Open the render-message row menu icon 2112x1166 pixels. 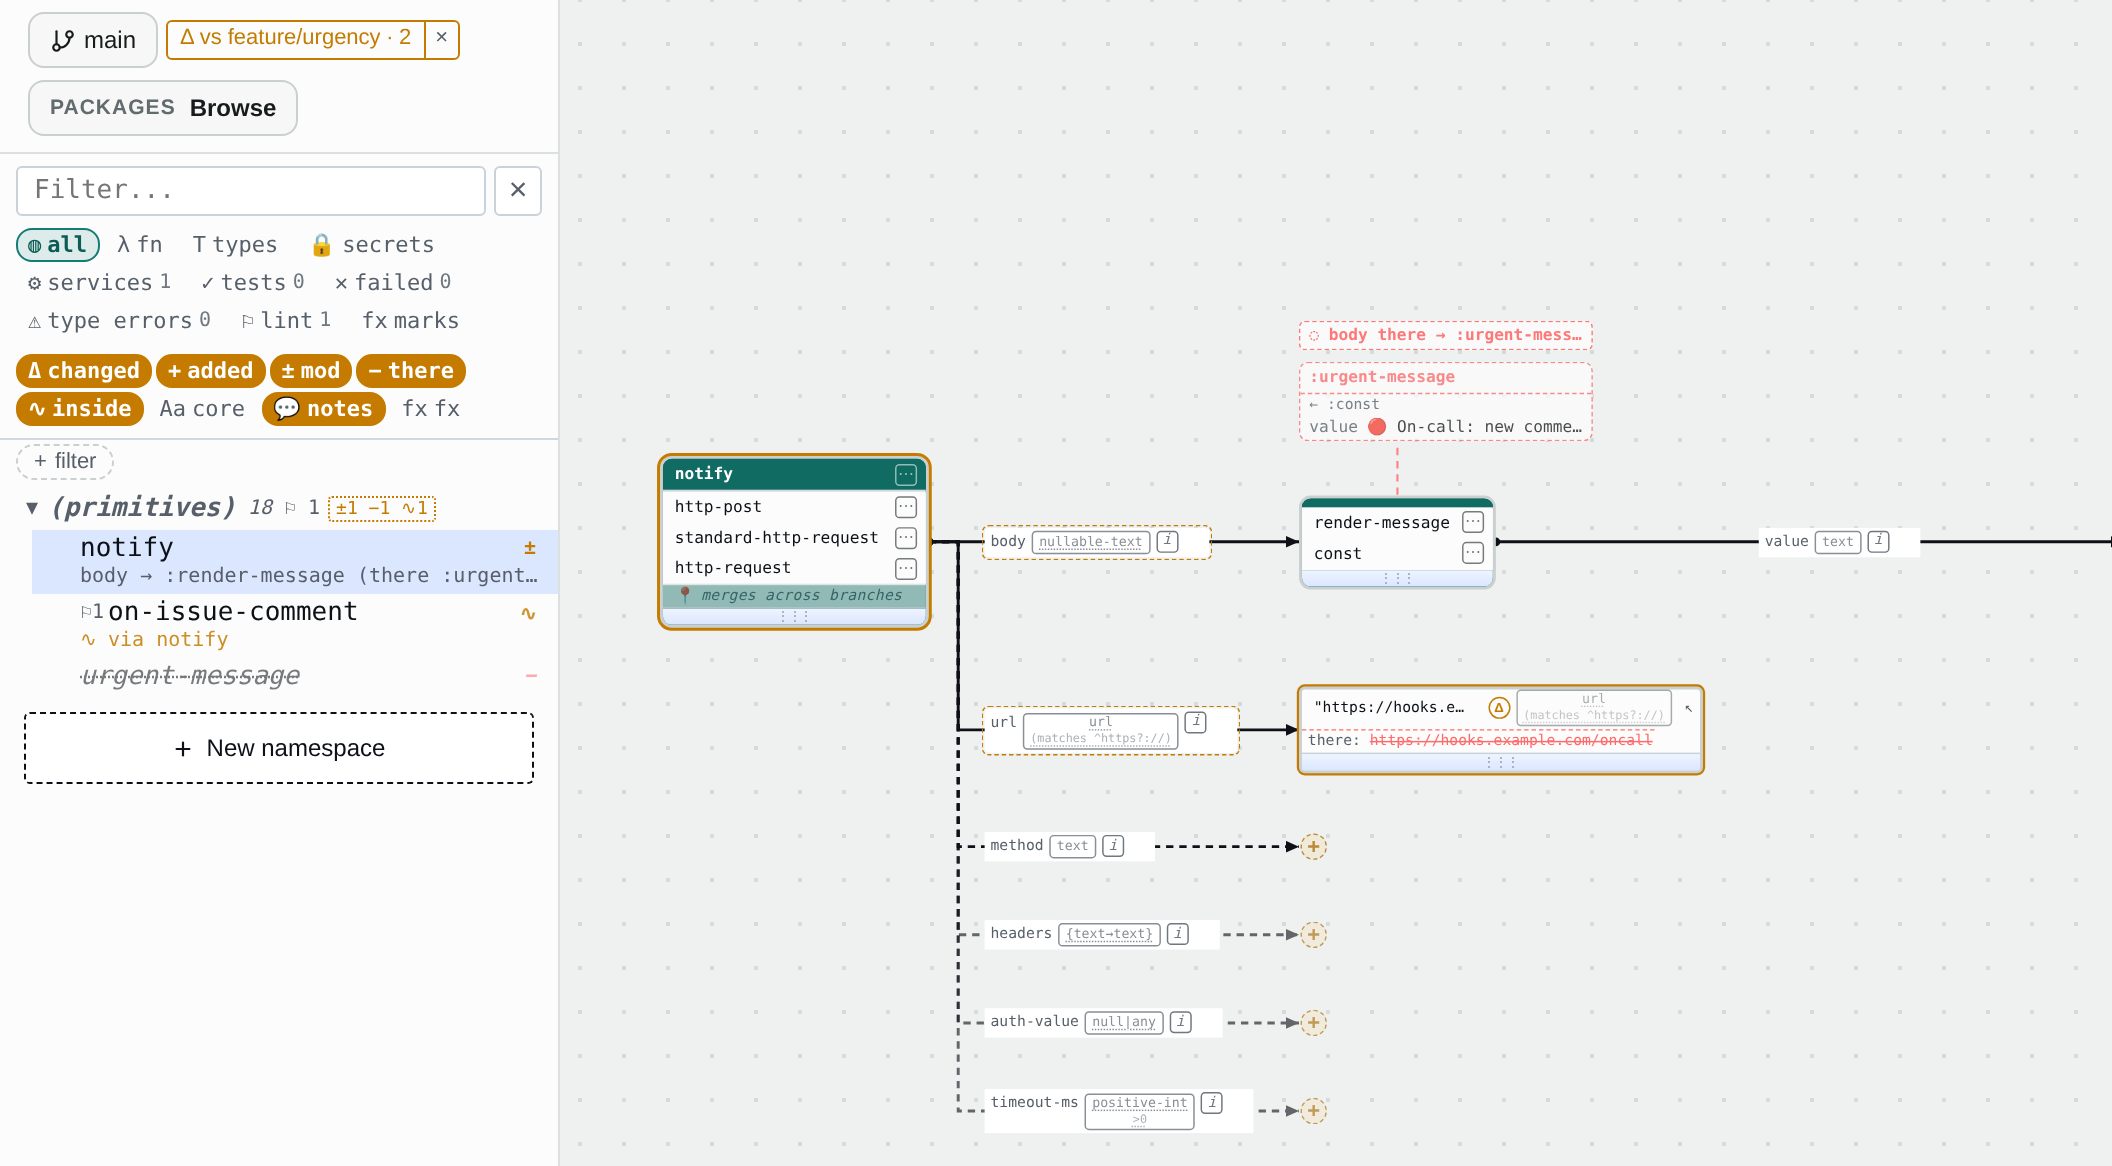click(x=1473, y=522)
